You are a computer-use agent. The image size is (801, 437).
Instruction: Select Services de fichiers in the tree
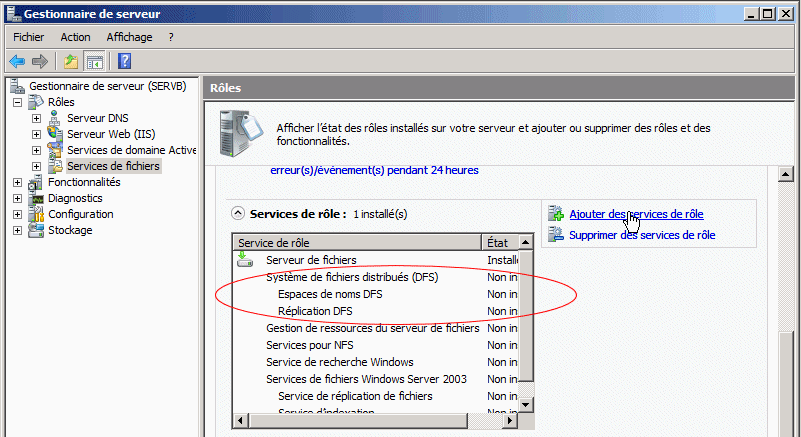coord(113,166)
